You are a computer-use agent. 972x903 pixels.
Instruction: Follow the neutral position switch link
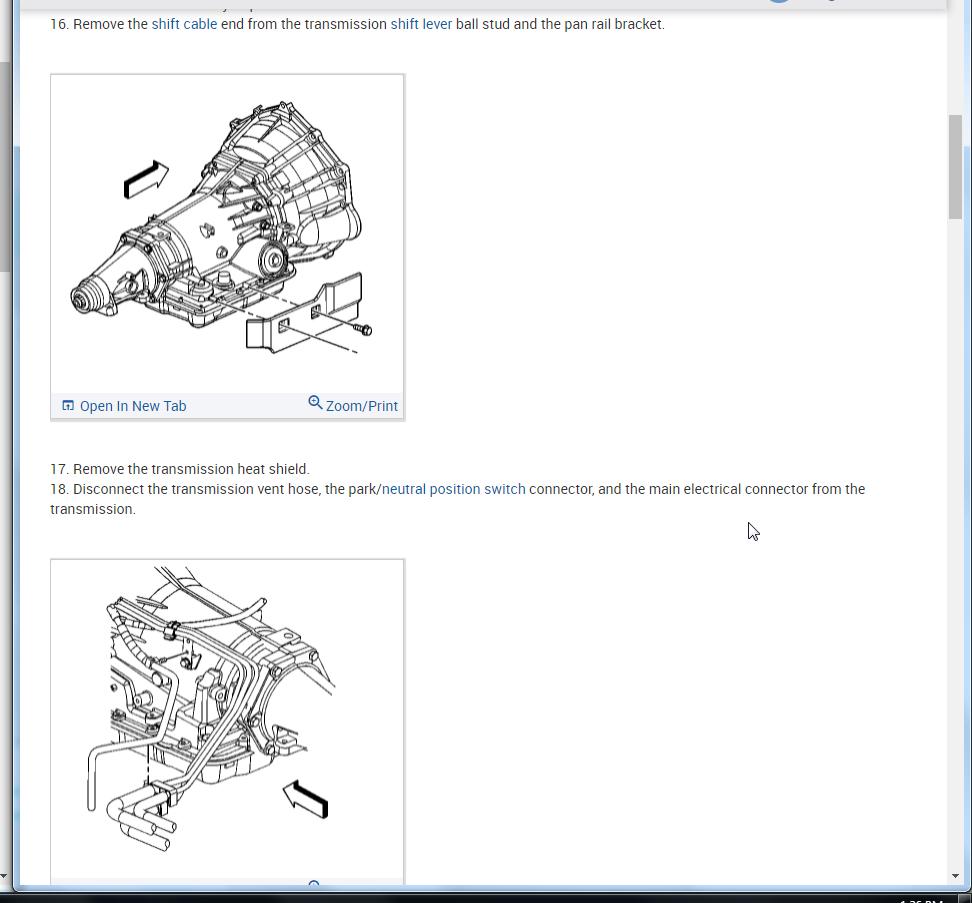[453, 489]
